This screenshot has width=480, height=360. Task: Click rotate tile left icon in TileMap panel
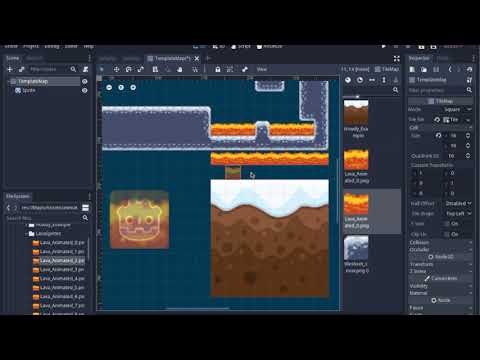click(348, 80)
